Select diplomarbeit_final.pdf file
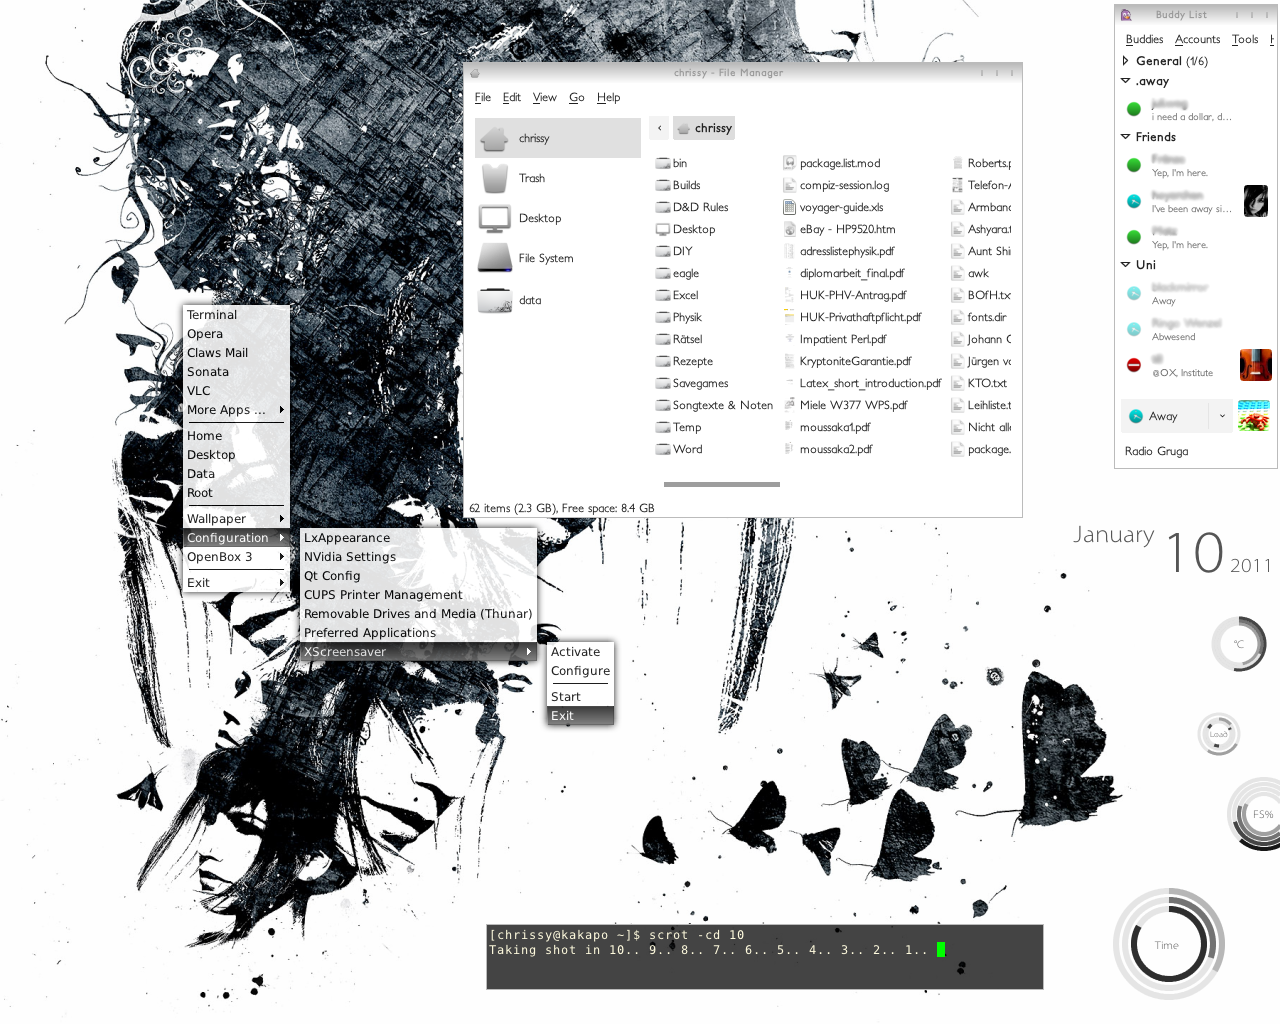Viewport: 1280px width, 1024px height. click(843, 273)
